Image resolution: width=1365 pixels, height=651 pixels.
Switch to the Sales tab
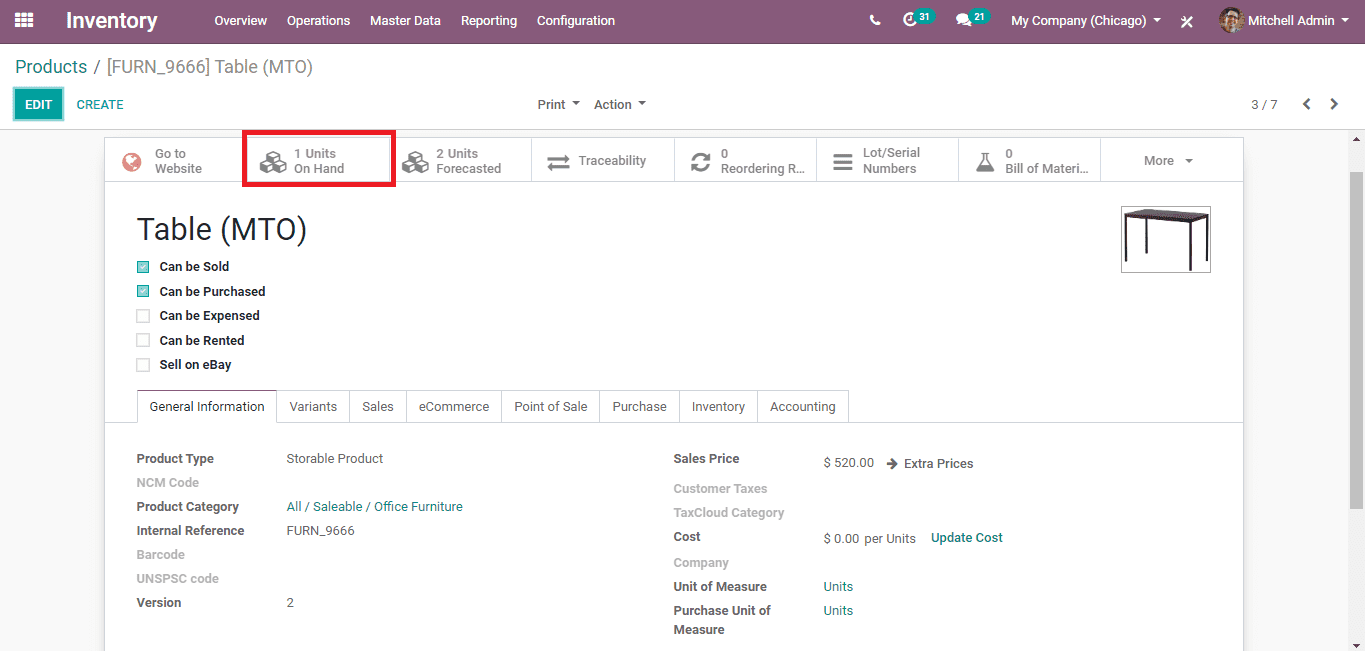click(x=378, y=407)
